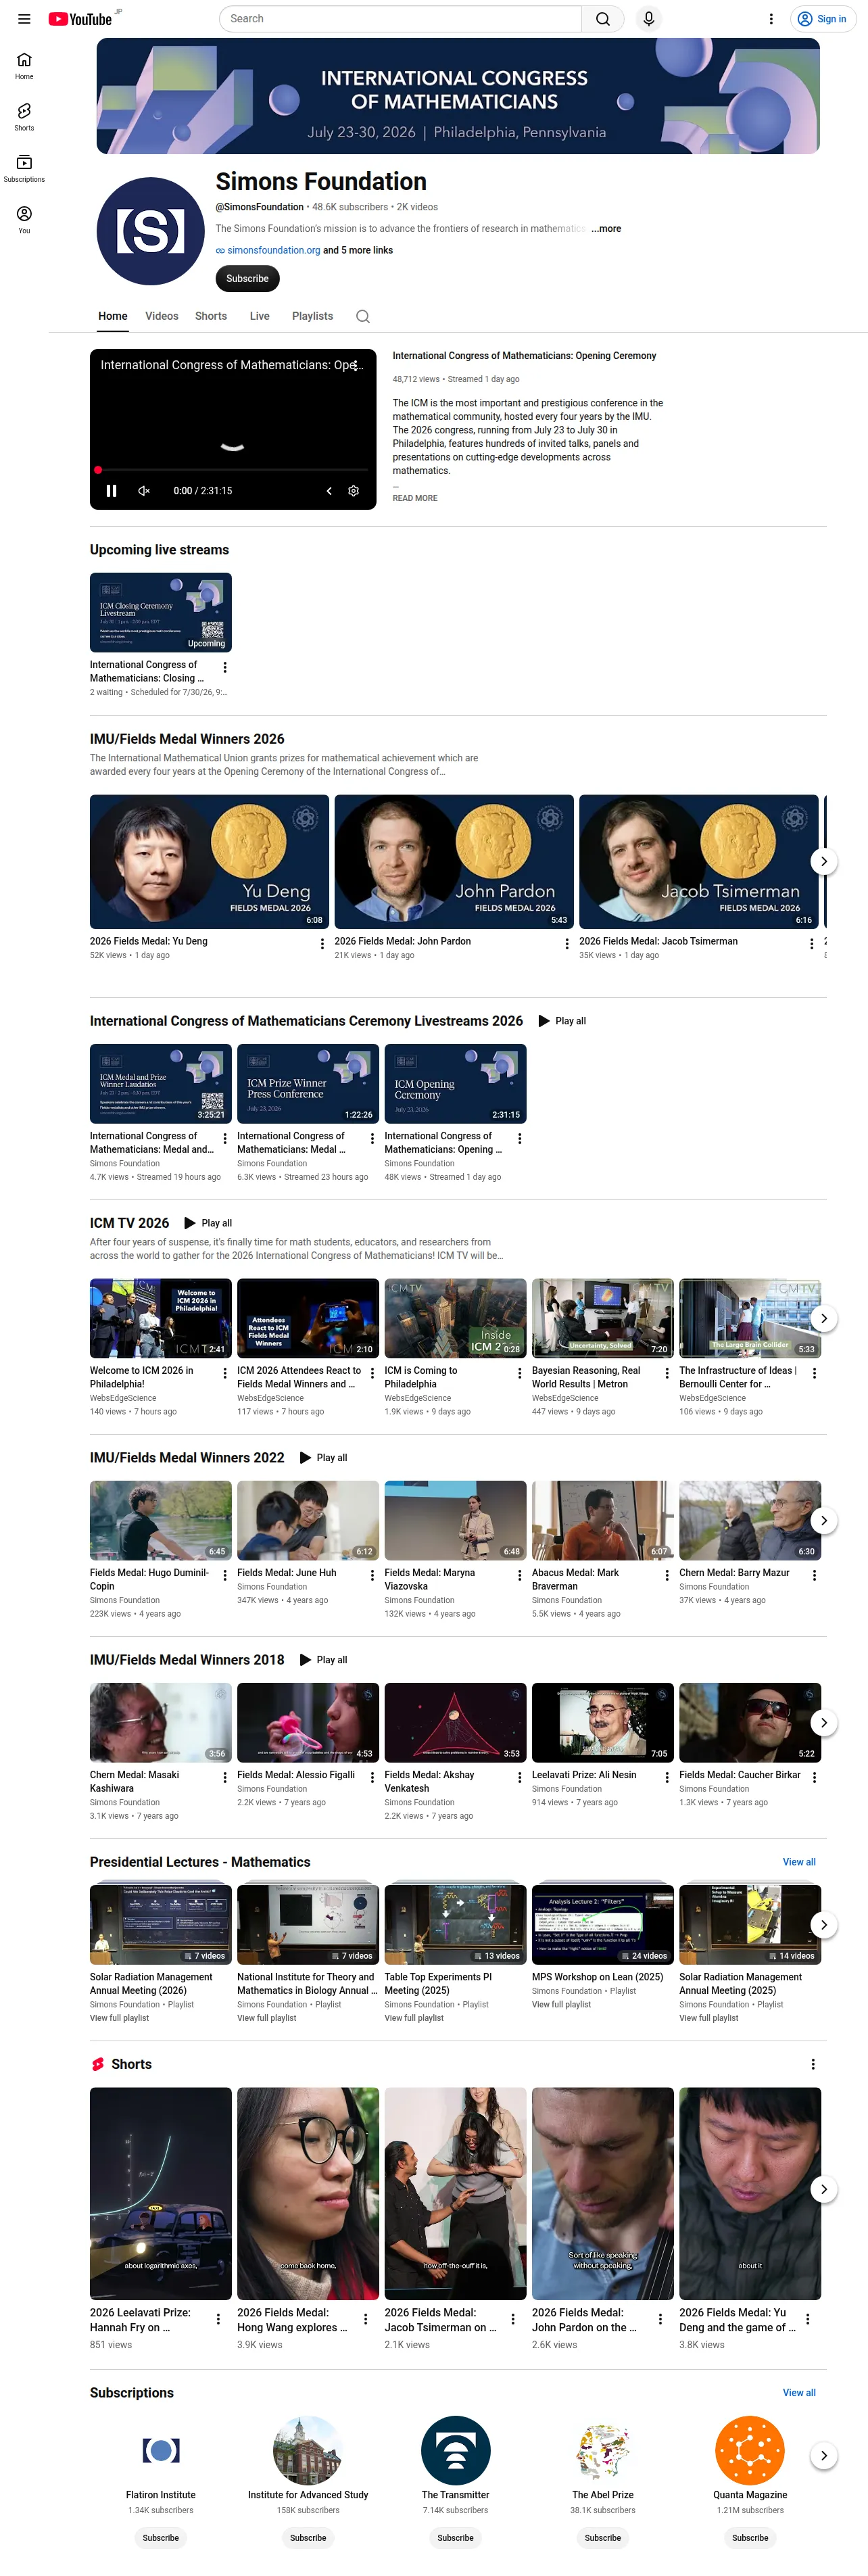View all Subscriptions channels
Screen dimensions: 868x2576
pyautogui.click(x=799, y=2393)
